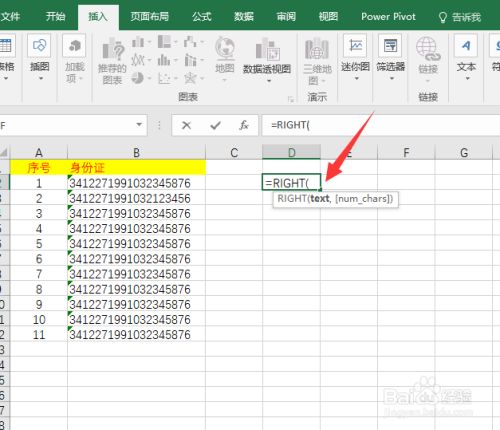Click the 迷你图 sparklines icon
This screenshot has width=500, height=430.
[x=355, y=45]
